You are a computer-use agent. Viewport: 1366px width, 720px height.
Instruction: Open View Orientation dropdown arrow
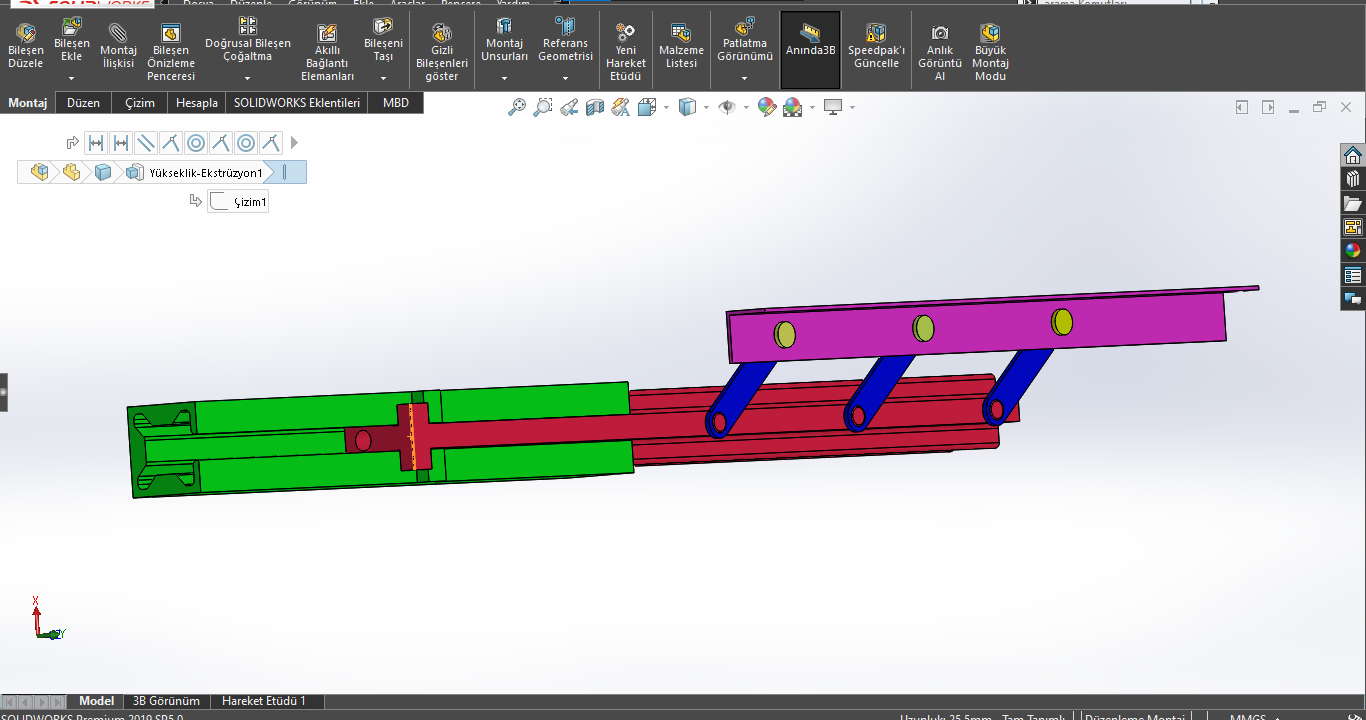tap(666, 107)
